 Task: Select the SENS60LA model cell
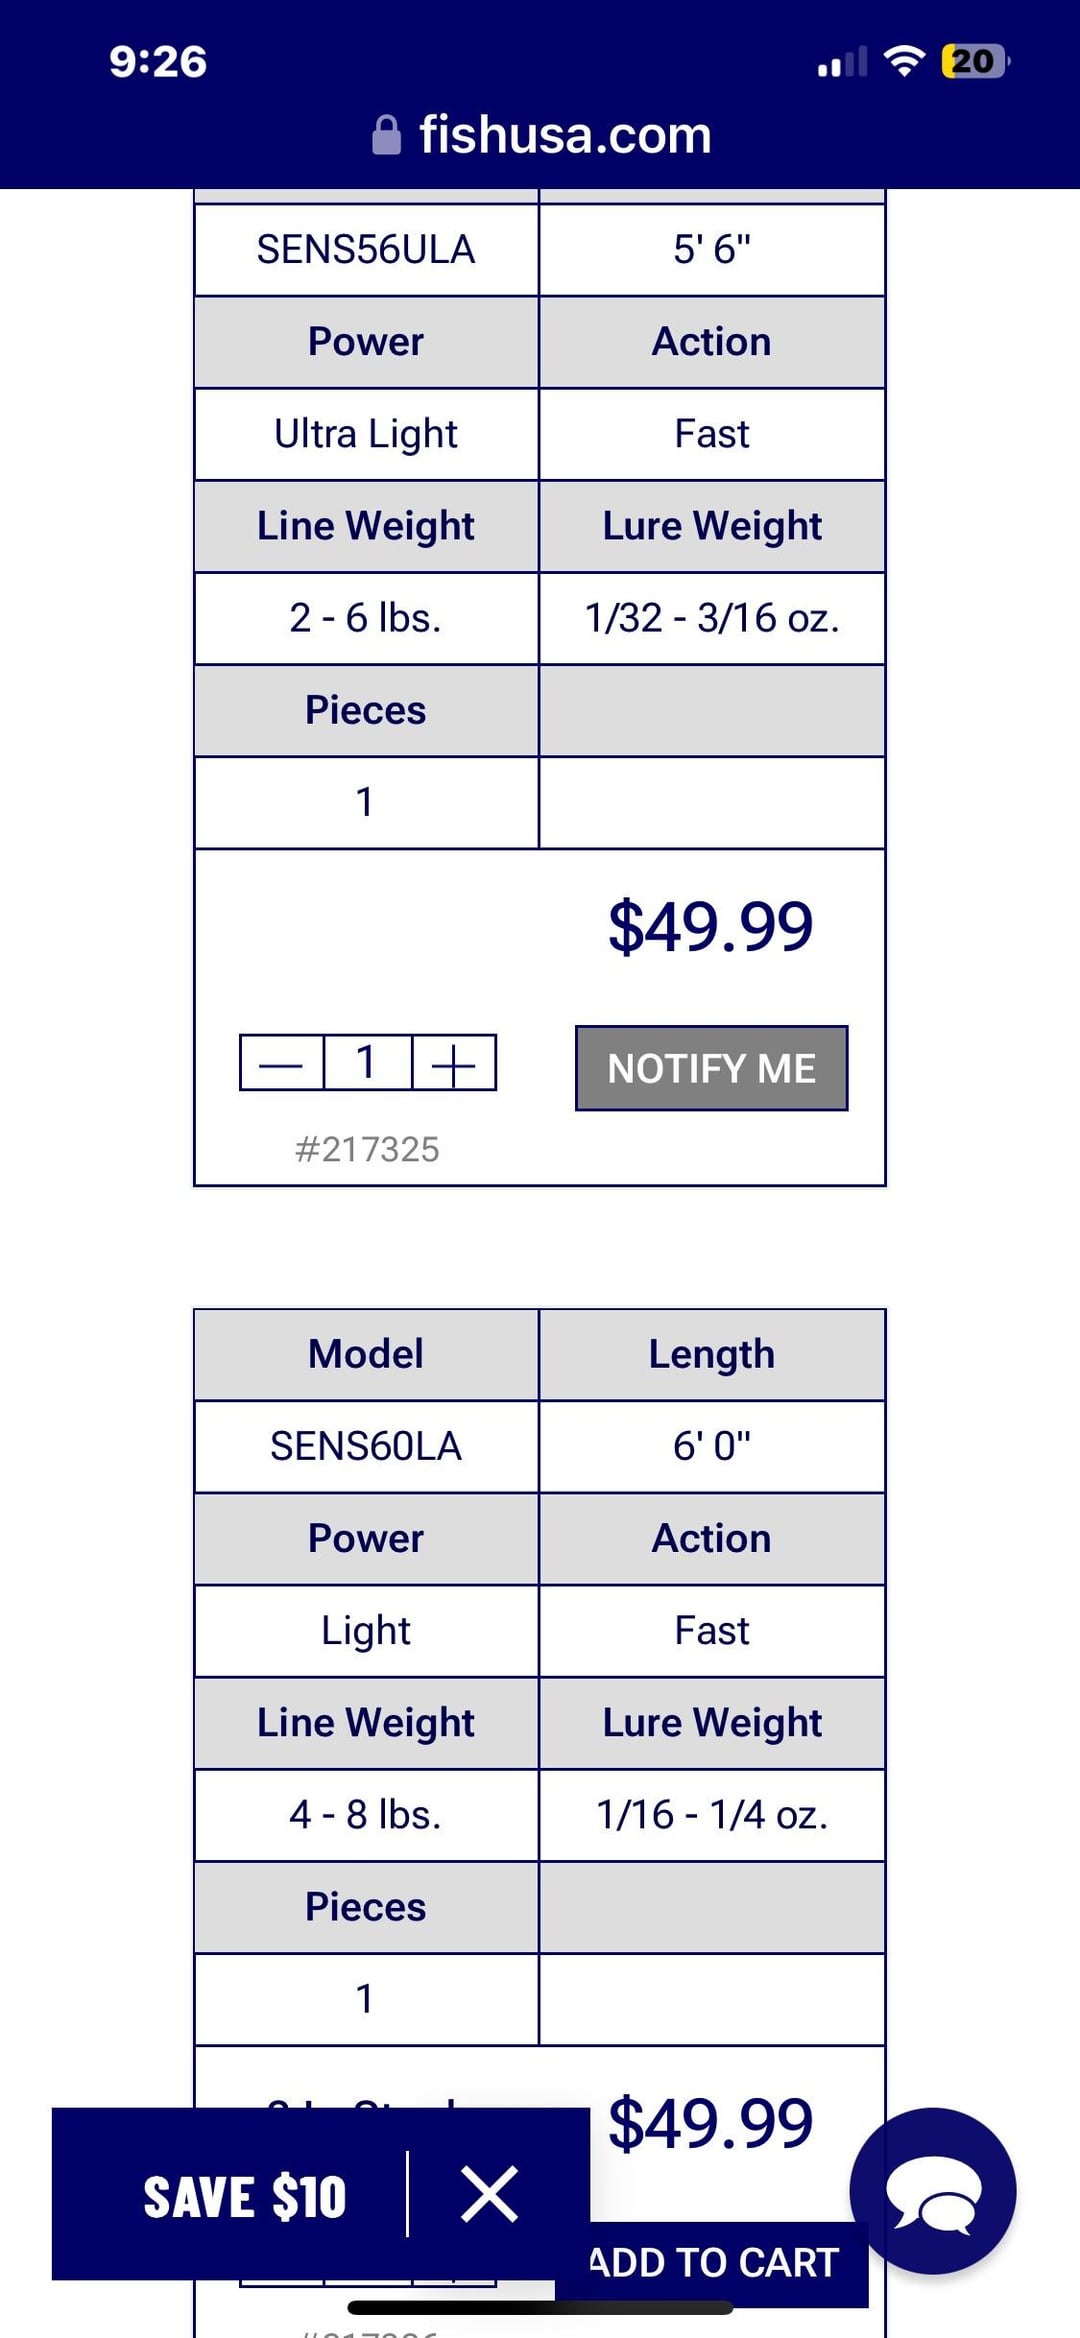pos(366,1446)
